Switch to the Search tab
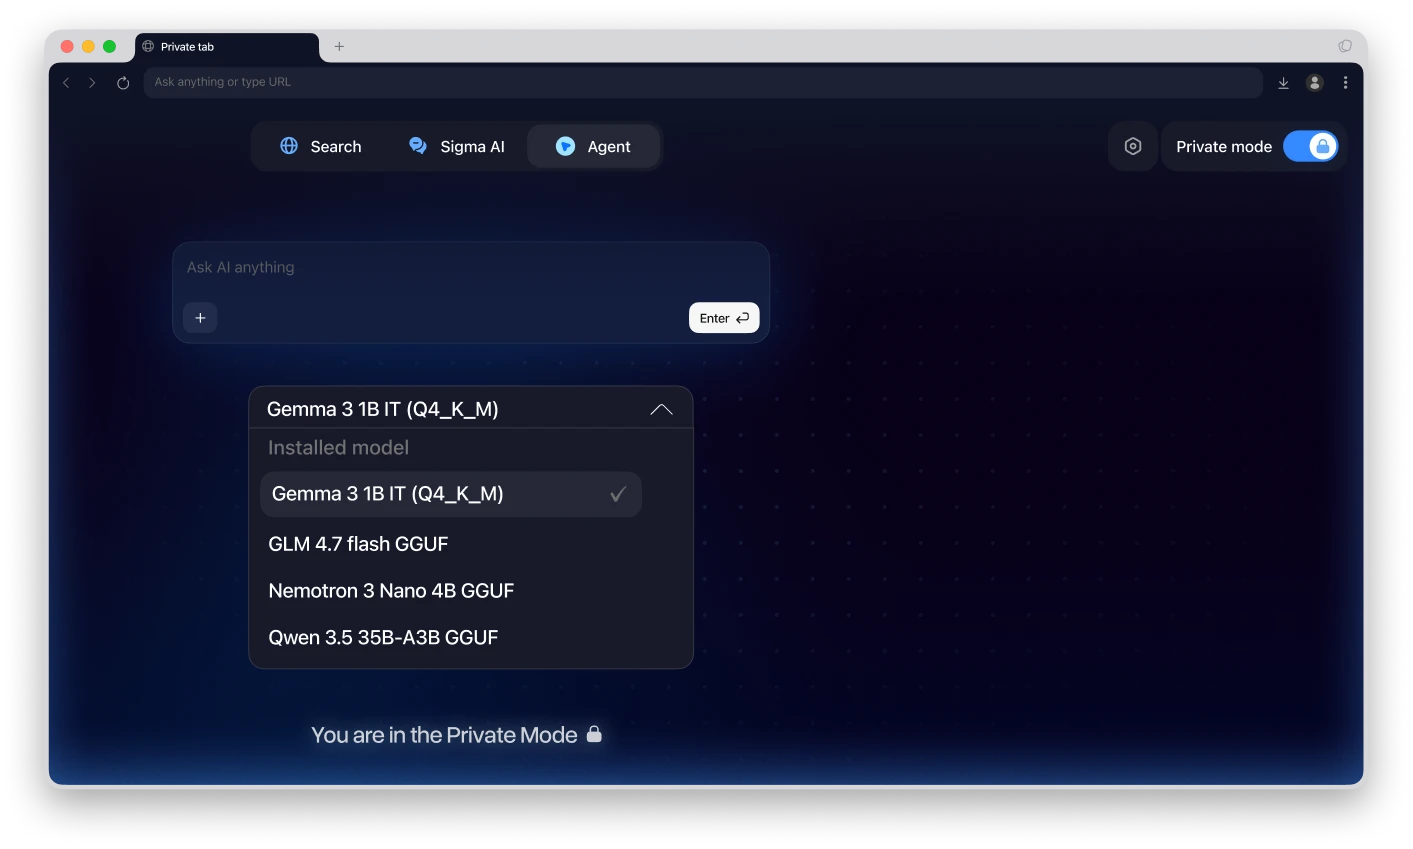This screenshot has width=1413, height=849. pyautogui.click(x=321, y=146)
